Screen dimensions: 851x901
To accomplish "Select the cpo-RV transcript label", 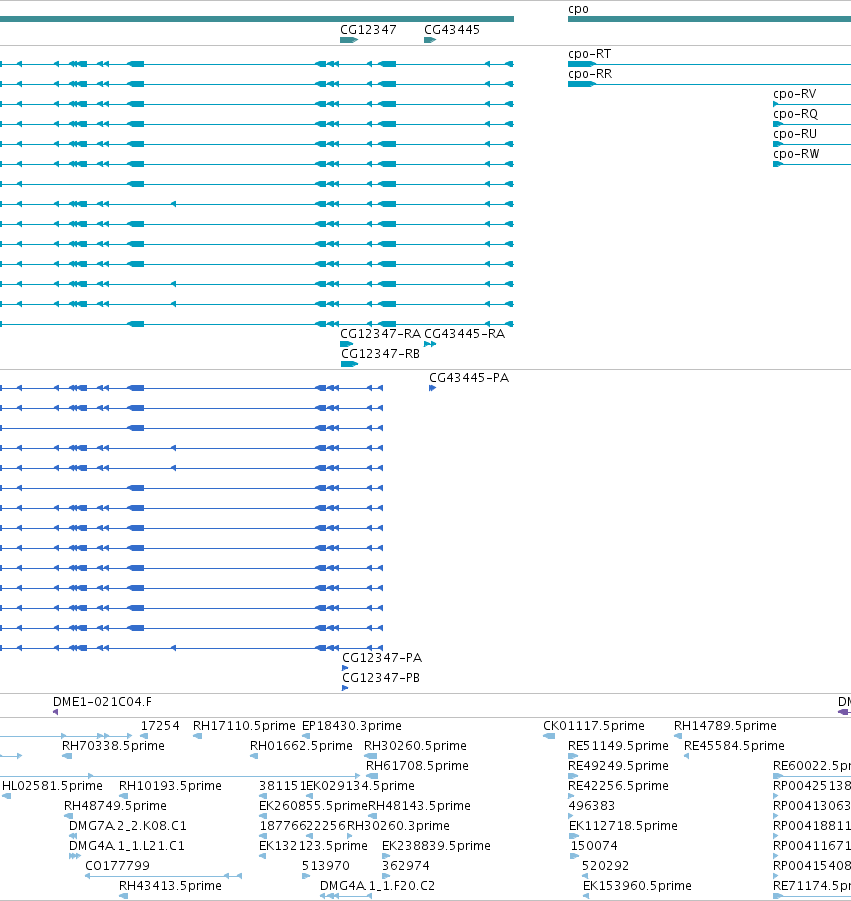I will click(x=795, y=94).
